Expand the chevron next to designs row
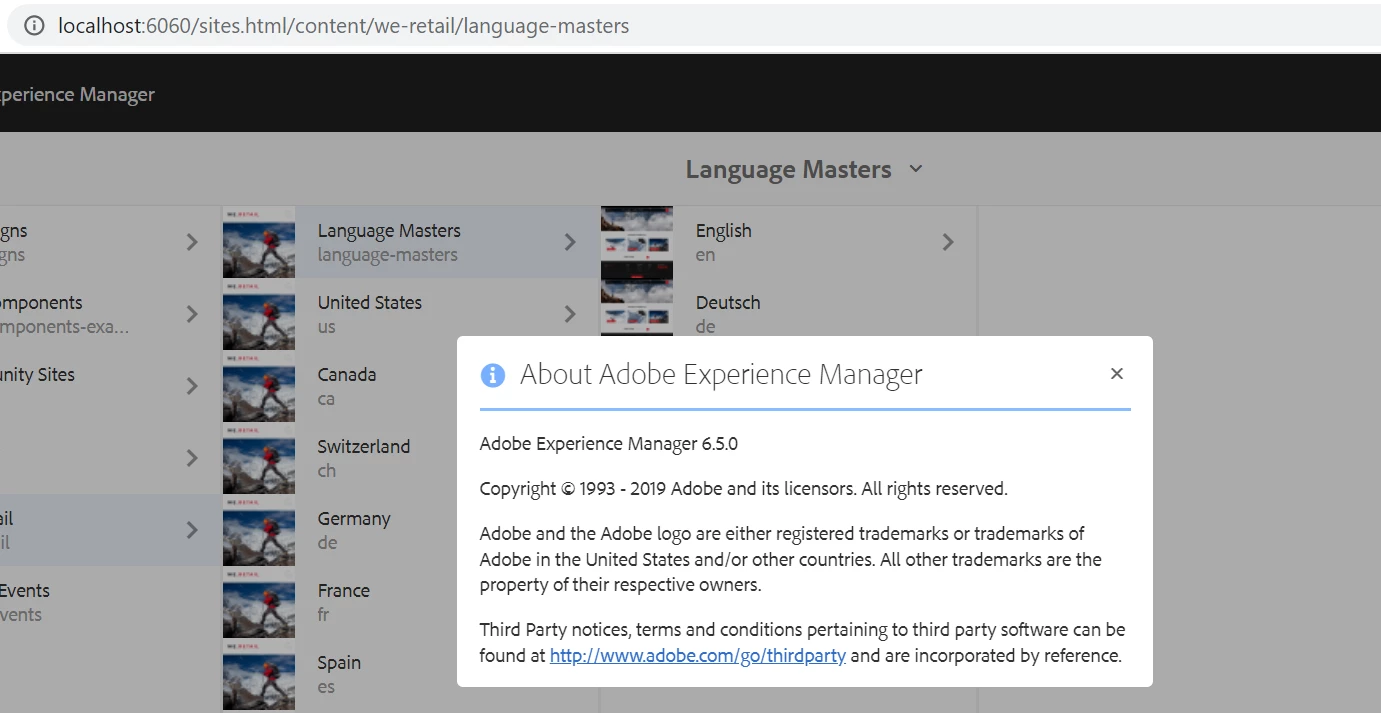This screenshot has height=713, width=1381. (x=192, y=242)
